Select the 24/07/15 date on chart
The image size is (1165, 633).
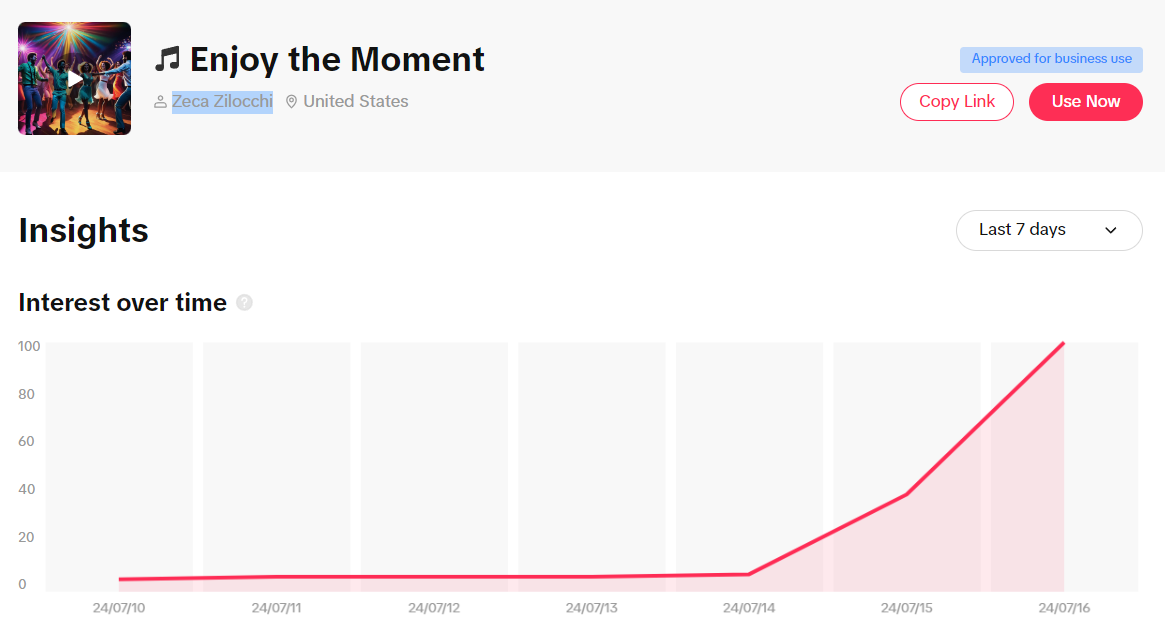907,607
